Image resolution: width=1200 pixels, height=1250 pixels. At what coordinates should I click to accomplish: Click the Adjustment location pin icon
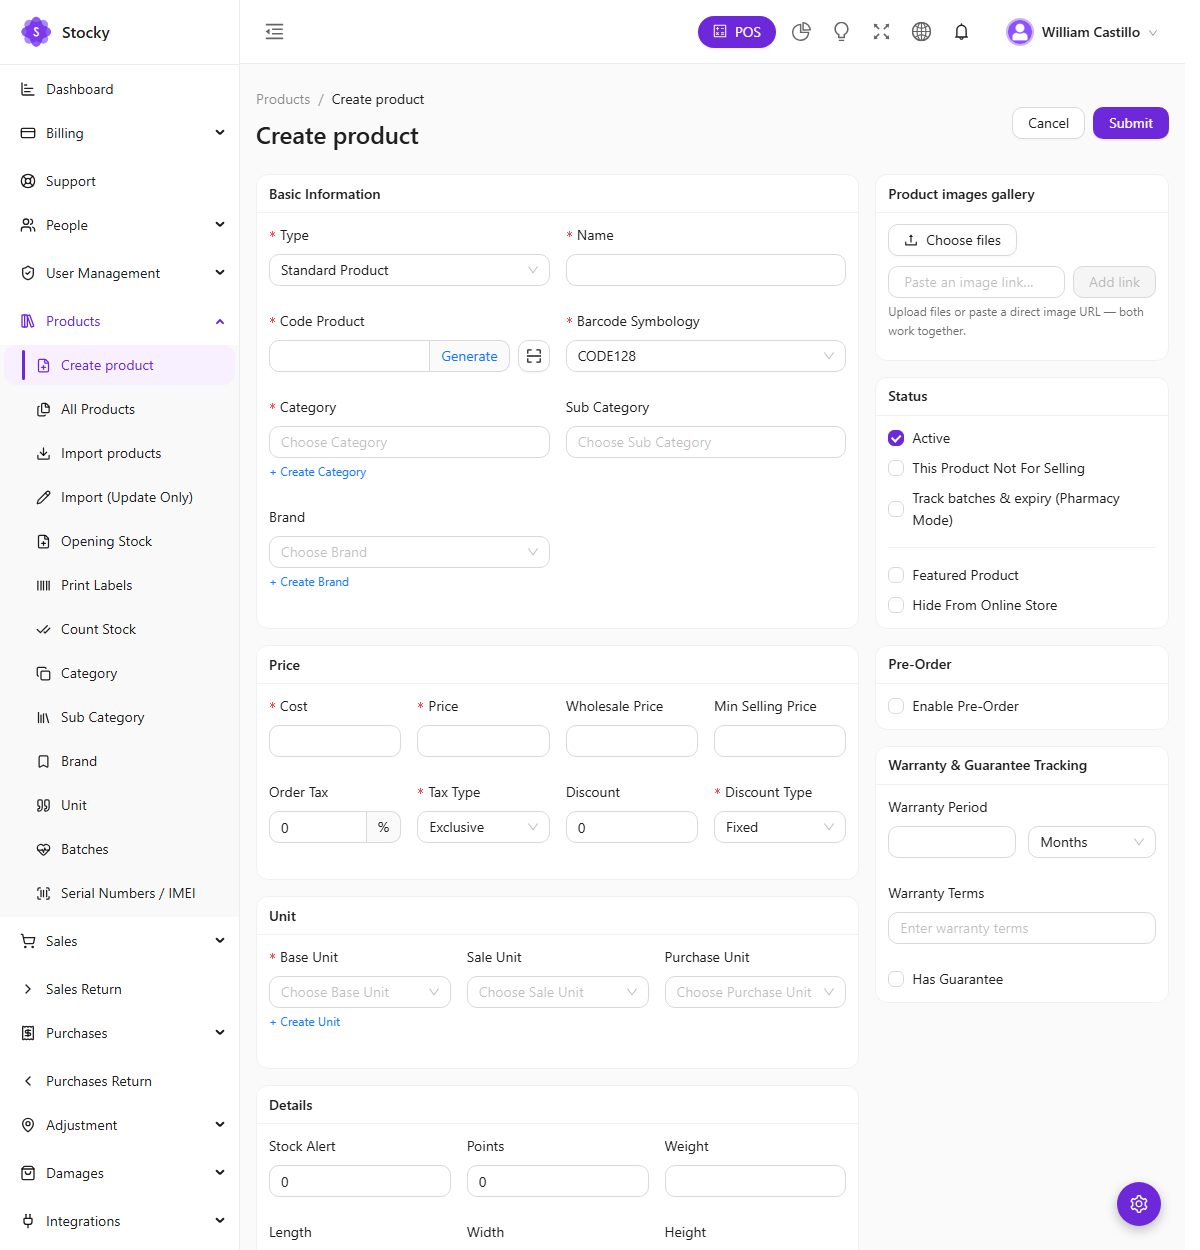28,1125
